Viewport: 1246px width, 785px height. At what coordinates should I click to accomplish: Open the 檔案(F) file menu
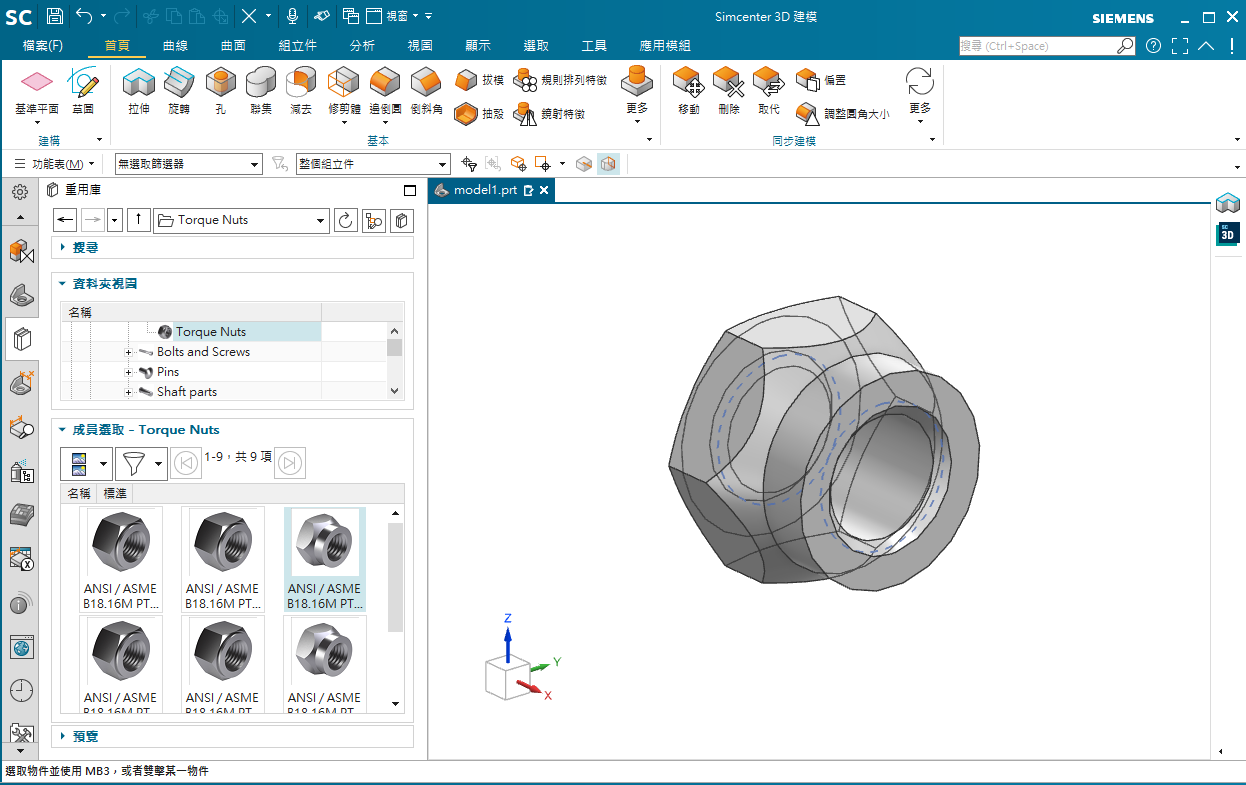pos(42,46)
